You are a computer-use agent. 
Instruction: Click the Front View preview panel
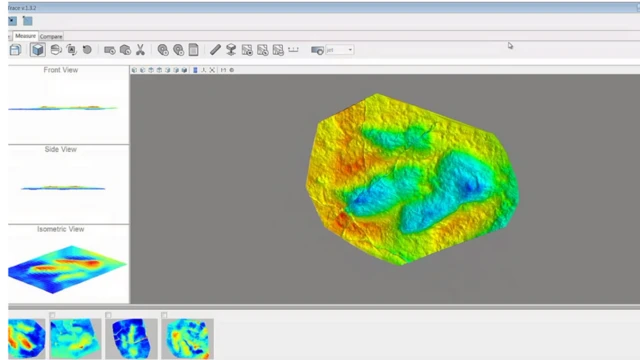click(69, 104)
